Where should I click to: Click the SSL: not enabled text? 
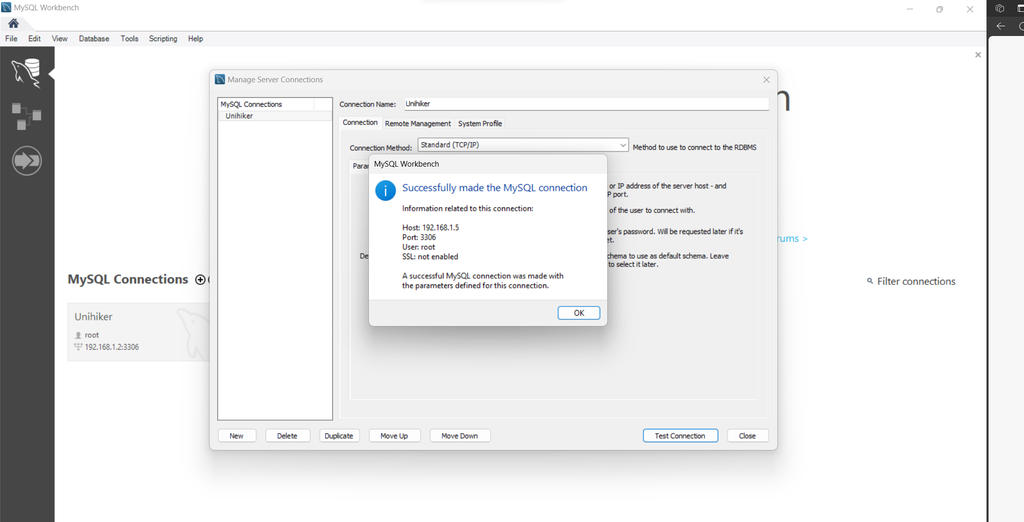pyautogui.click(x=430, y=257)
